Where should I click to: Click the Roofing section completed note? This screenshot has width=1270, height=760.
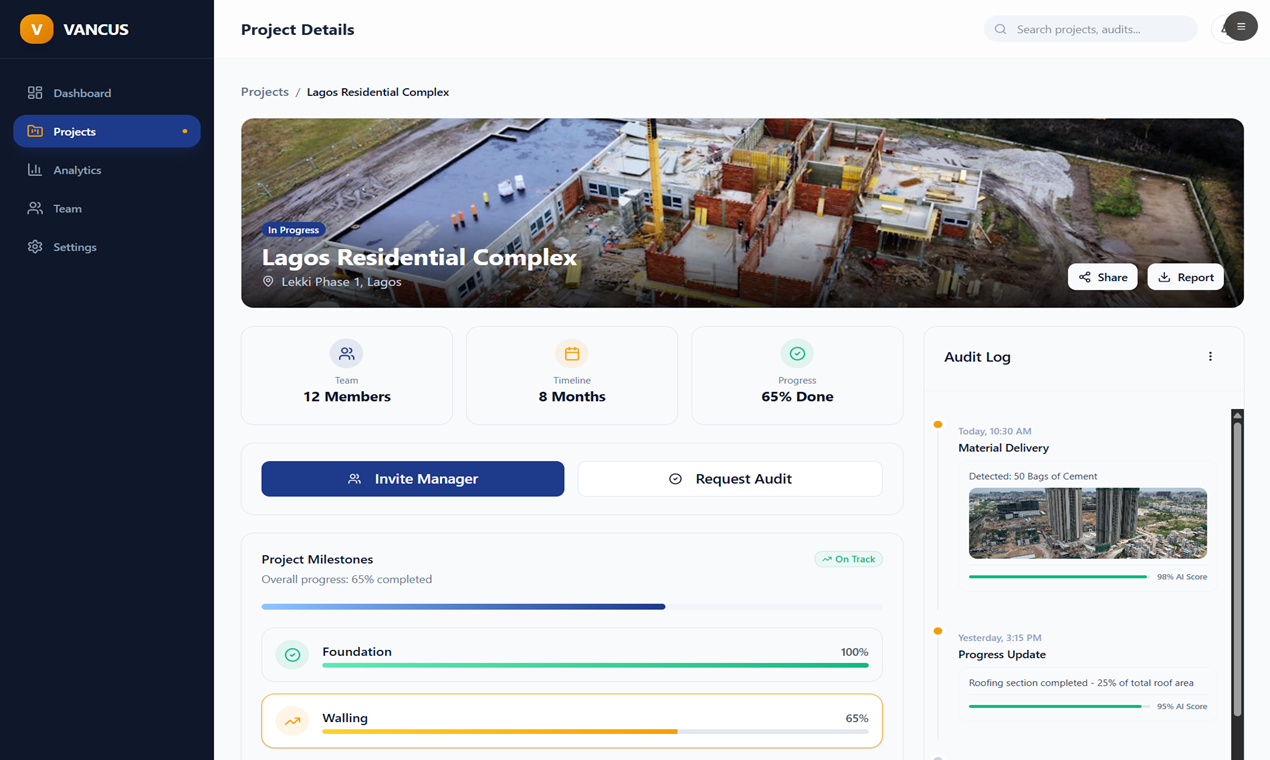pyautogui.click(x=1081, y=683)
